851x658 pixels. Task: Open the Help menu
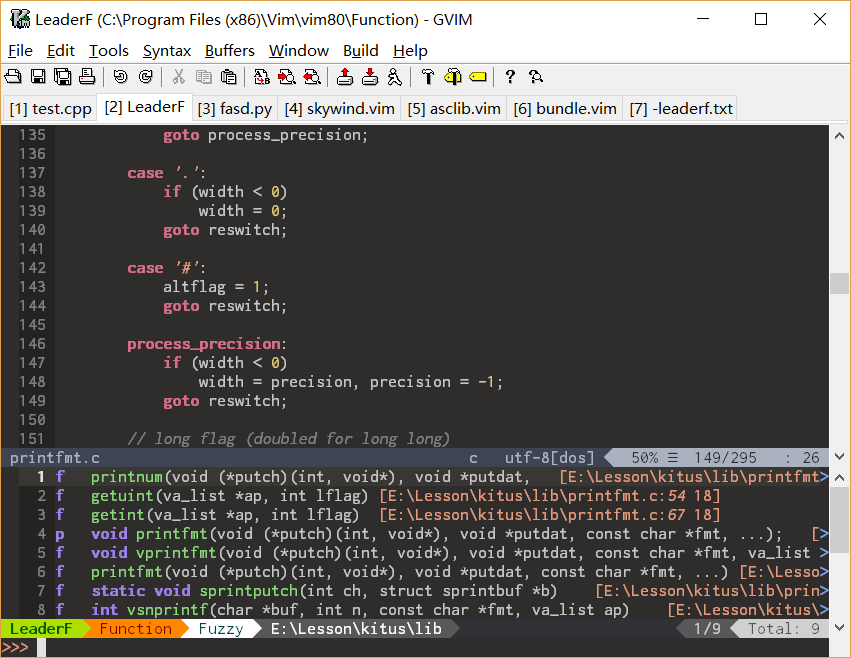point(410,50)
